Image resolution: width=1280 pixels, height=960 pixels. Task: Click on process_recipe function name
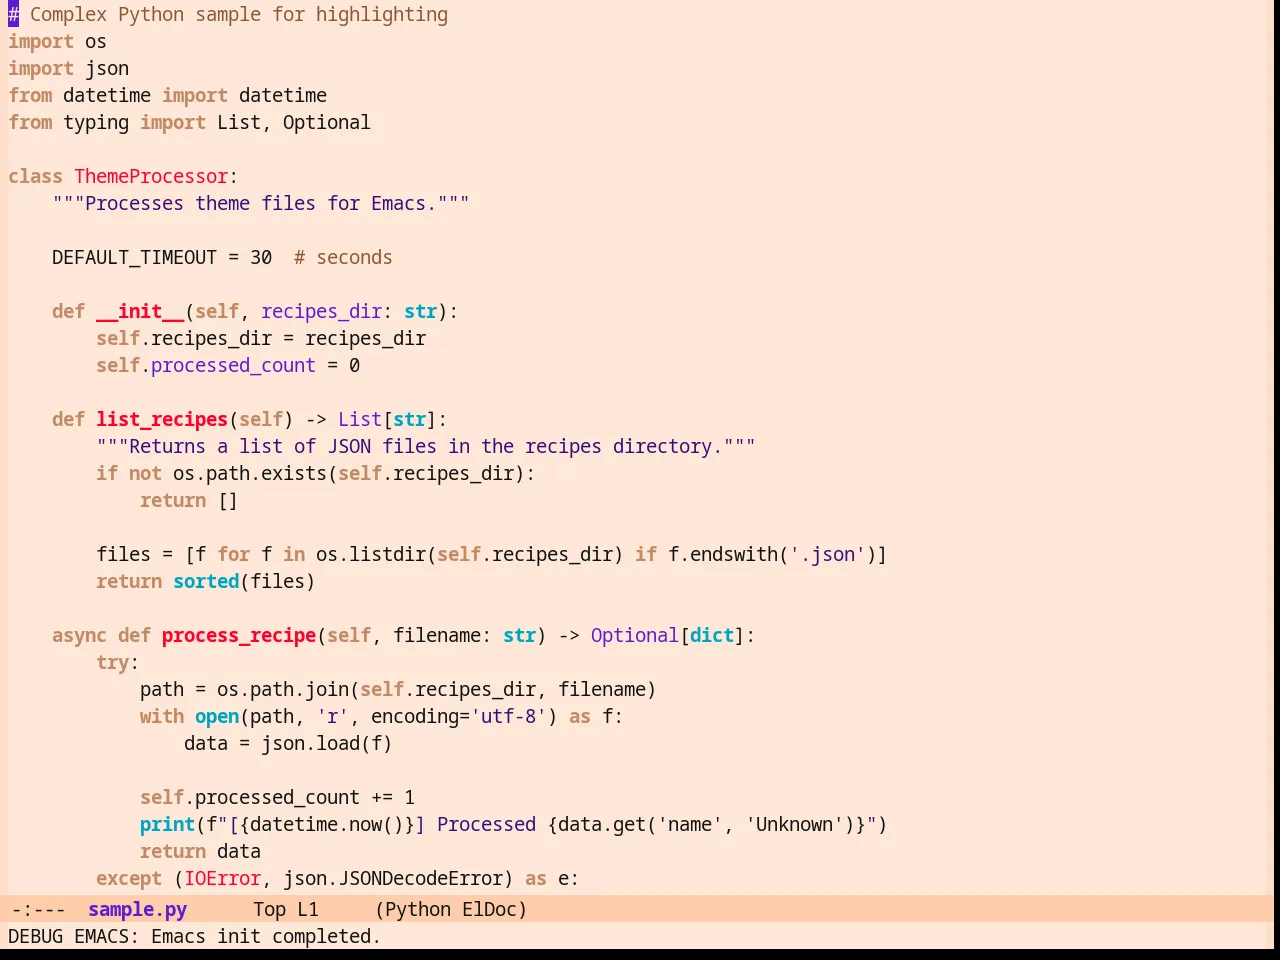tap(239, 635)
